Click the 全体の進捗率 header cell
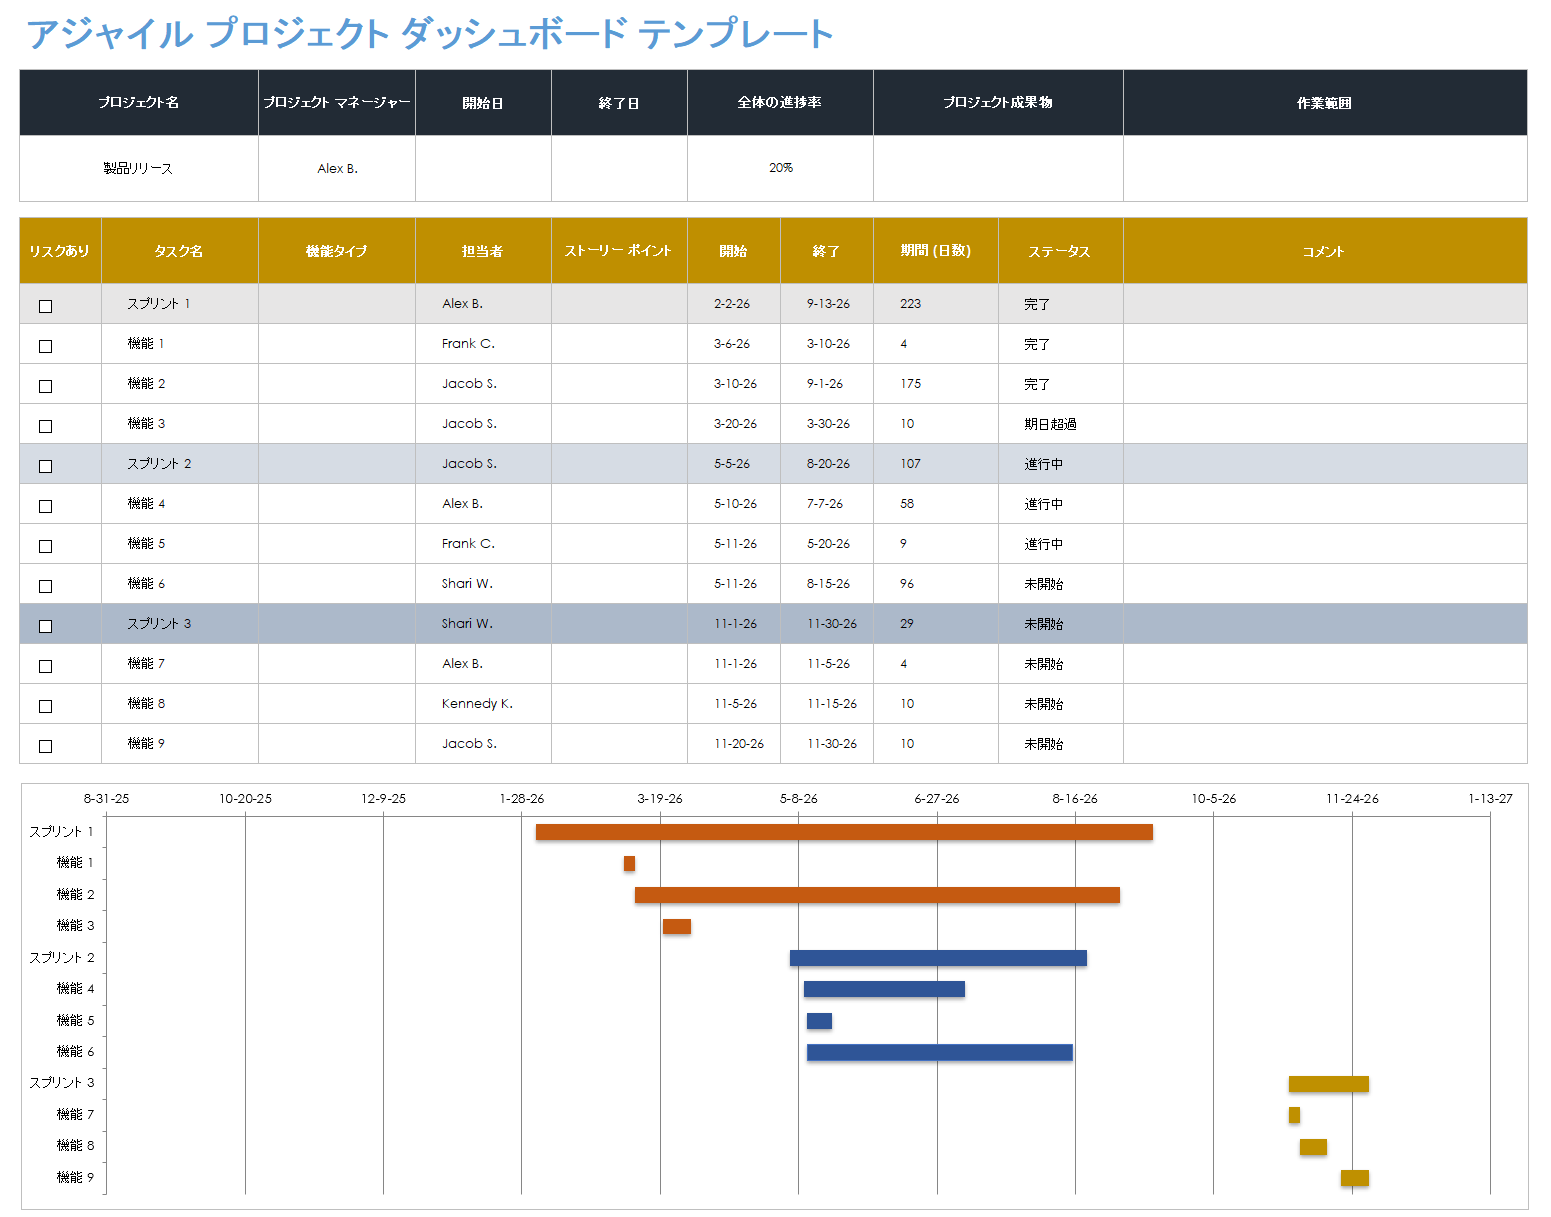 (780, 103)
